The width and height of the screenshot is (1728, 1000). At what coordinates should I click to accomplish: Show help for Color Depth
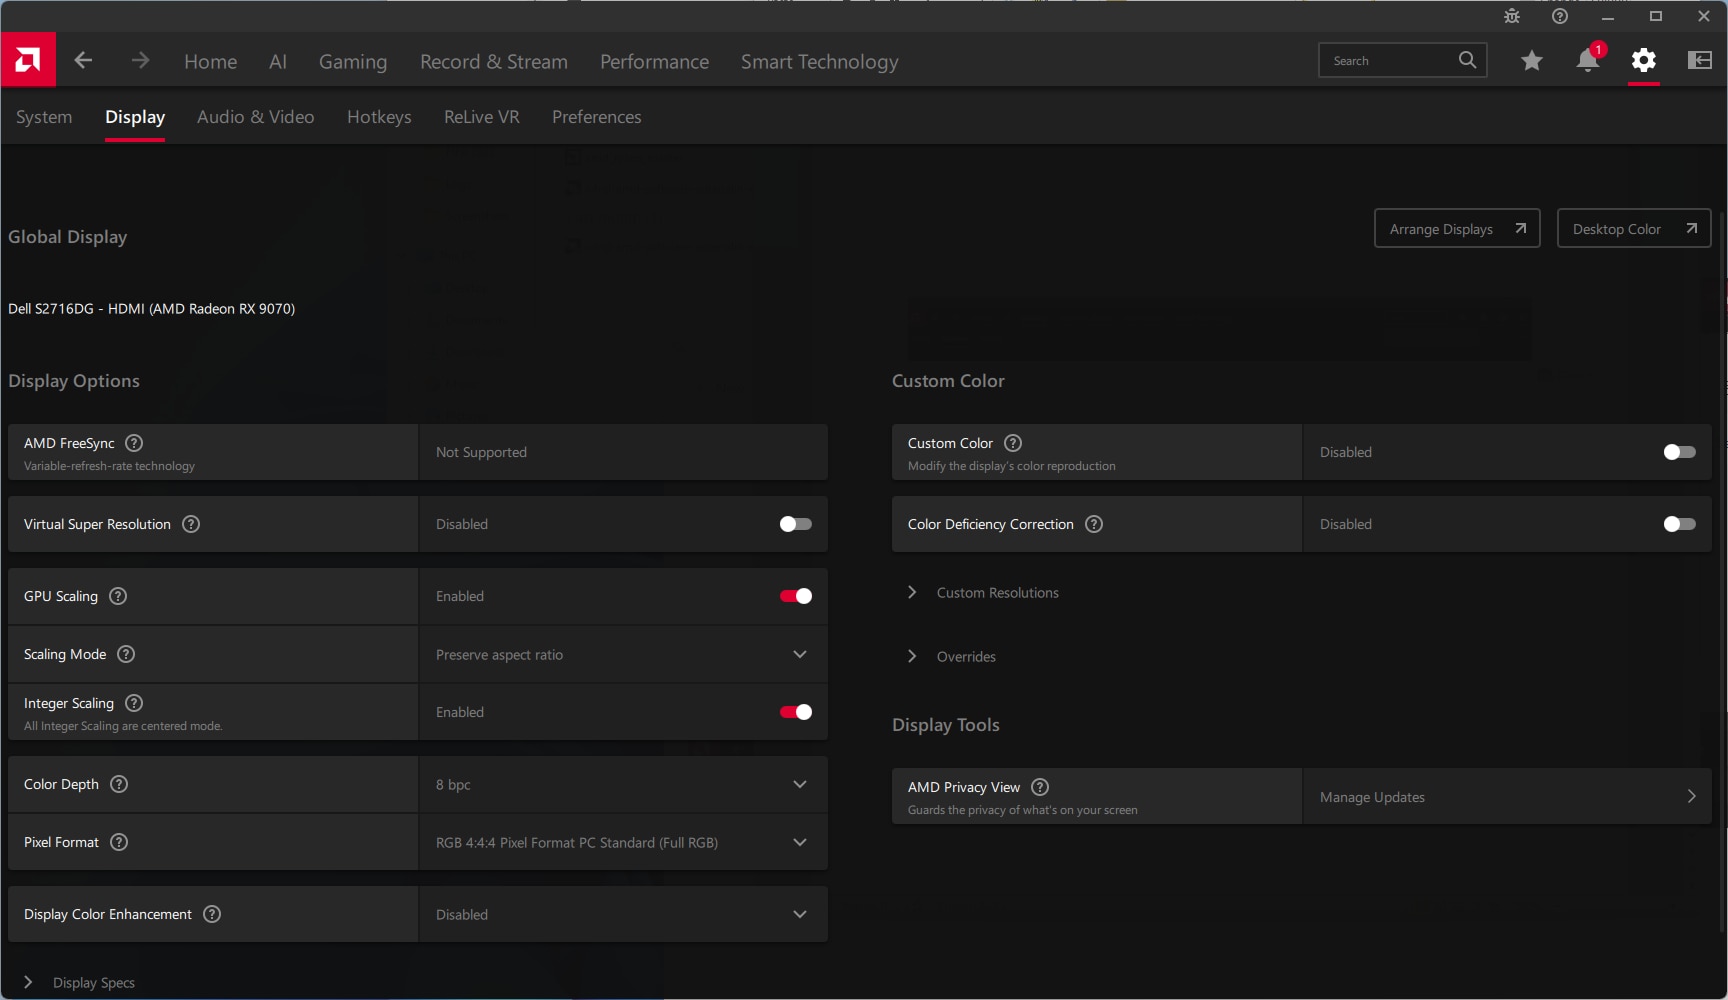119,784
